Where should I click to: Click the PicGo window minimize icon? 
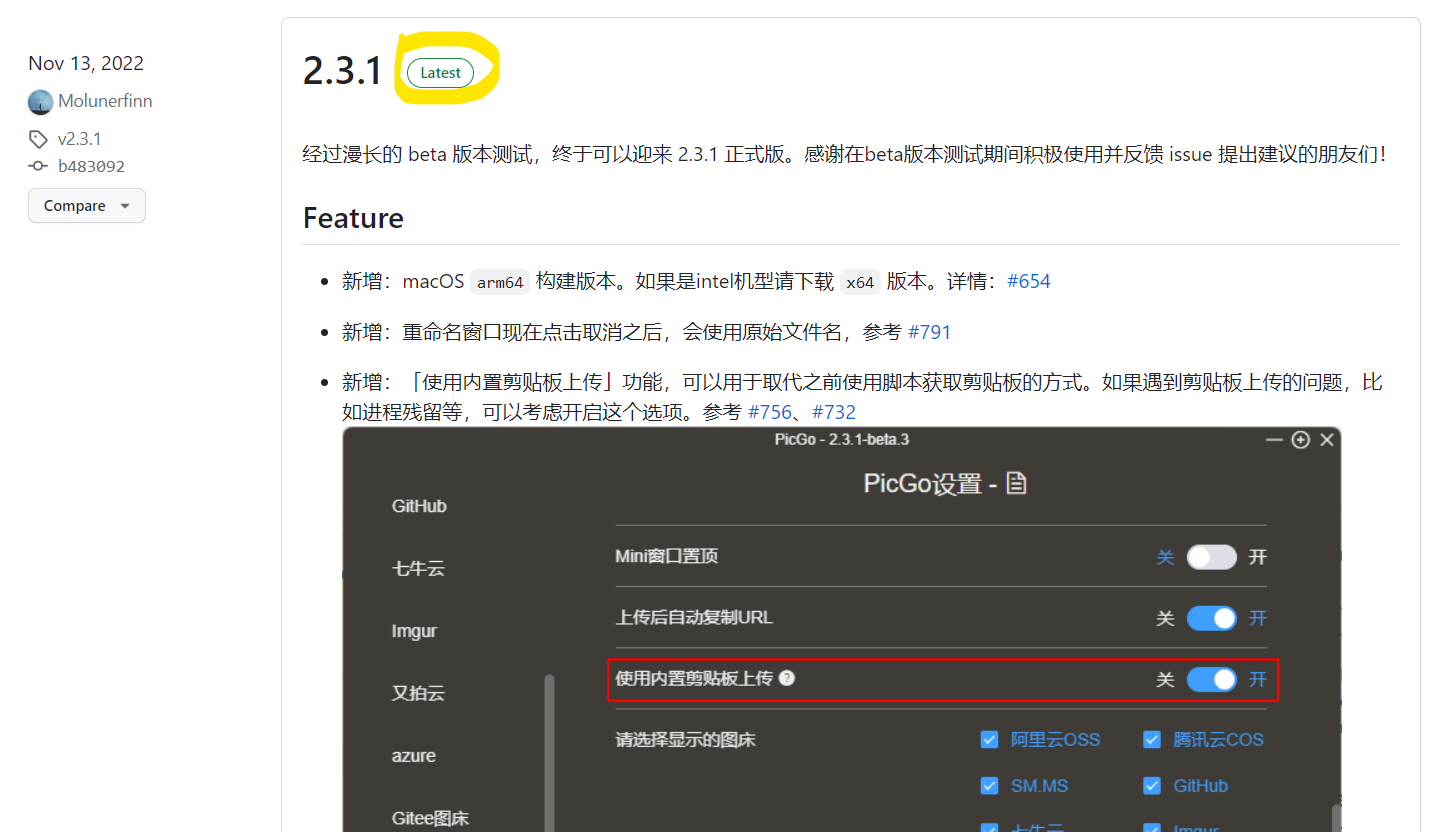pos(1274,440)
